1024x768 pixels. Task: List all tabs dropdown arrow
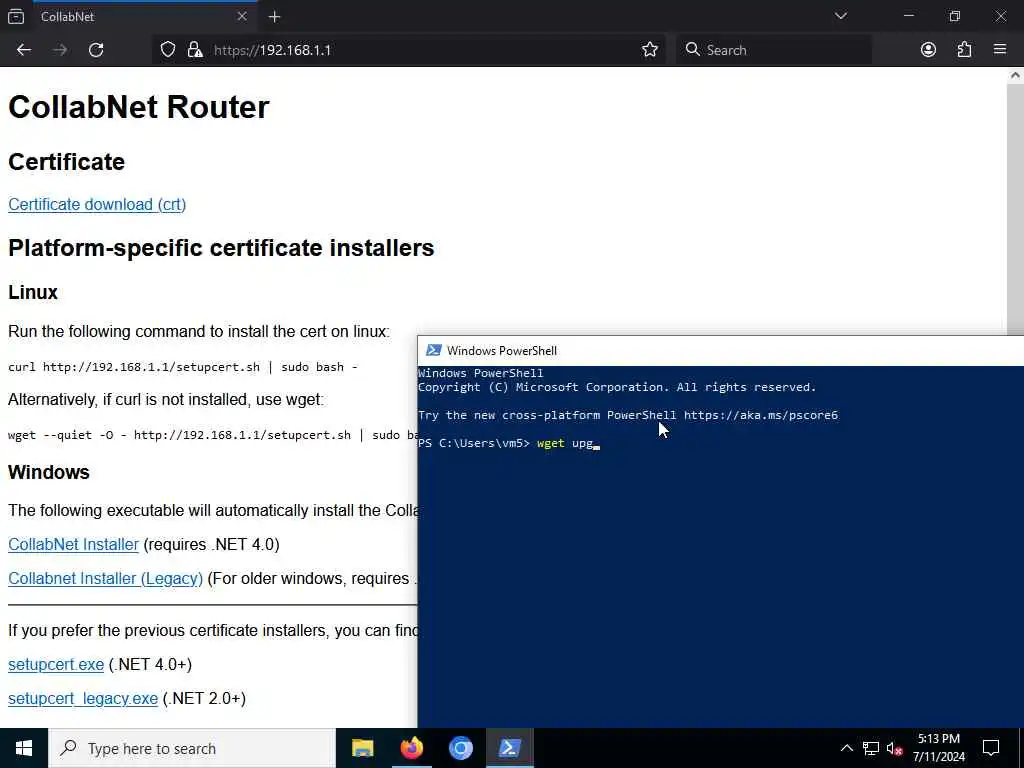pyautogui.click(x=840, y=16)
